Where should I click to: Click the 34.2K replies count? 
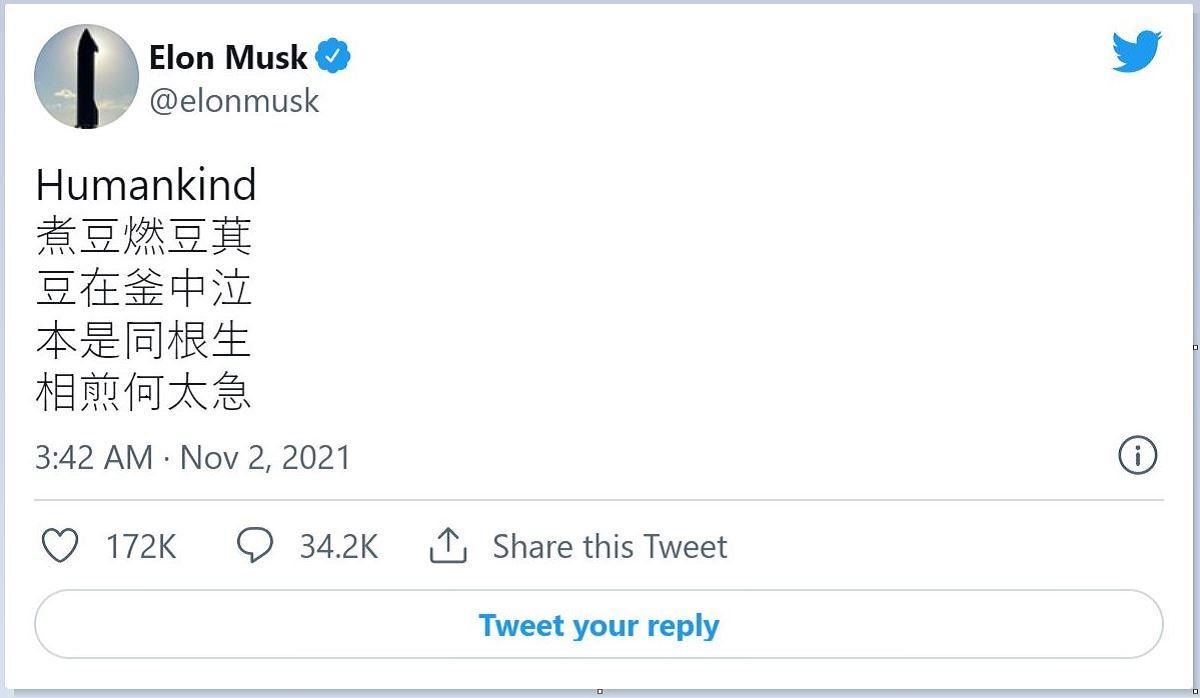click(339, 547)
